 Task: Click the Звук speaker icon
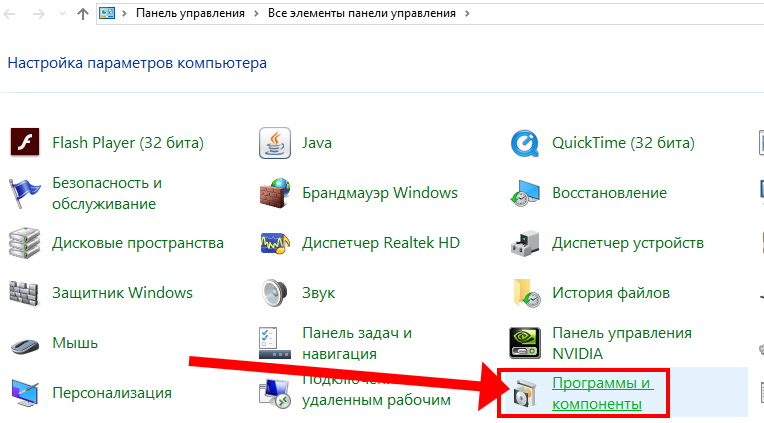(x=275, y=293)
